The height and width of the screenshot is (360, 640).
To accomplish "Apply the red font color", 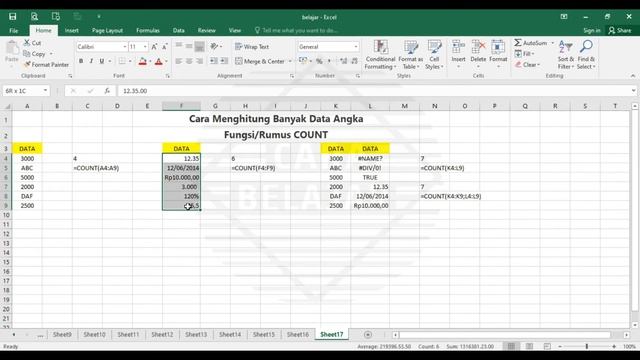I will click(159, 61).
